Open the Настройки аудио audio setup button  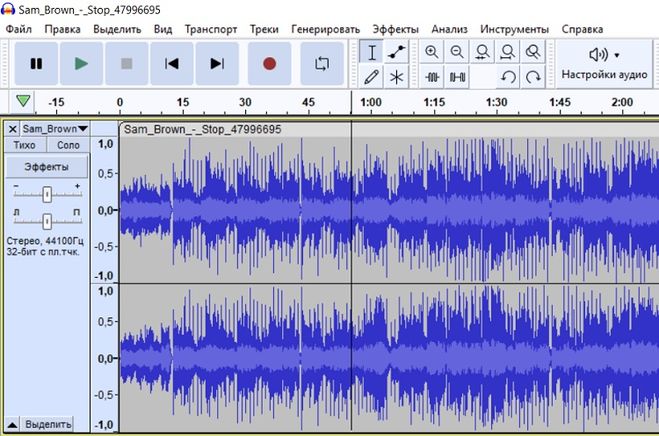(x=604, y=64)
